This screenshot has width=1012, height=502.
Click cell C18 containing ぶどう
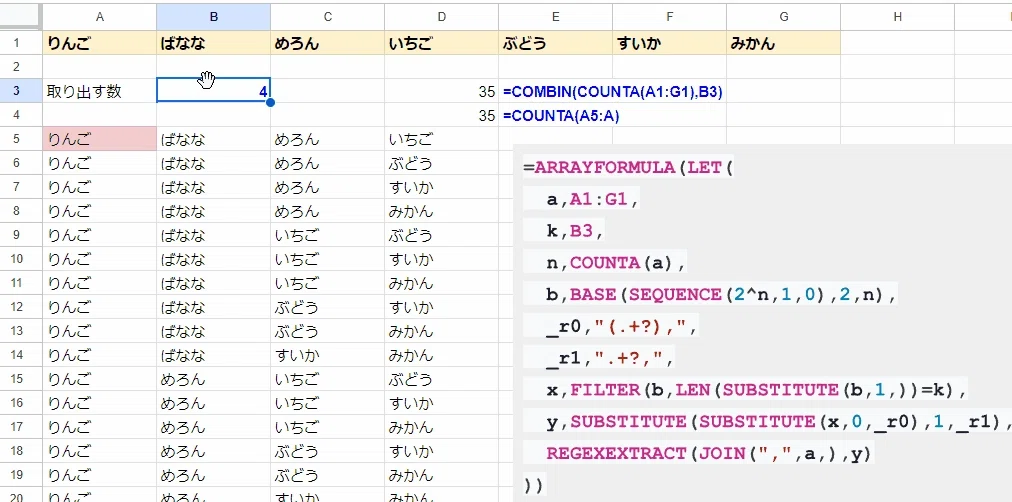pos(327,450)
